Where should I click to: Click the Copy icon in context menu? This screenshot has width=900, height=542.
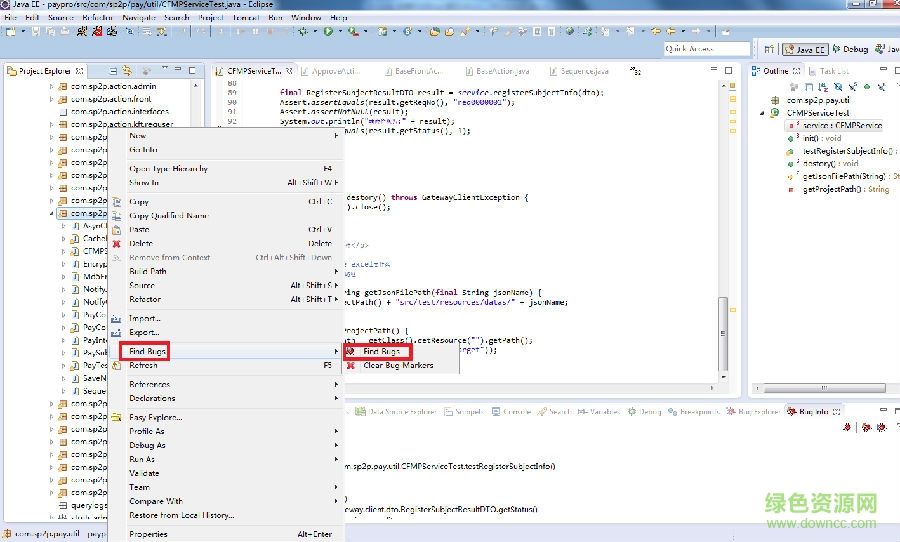click(116, 201)
